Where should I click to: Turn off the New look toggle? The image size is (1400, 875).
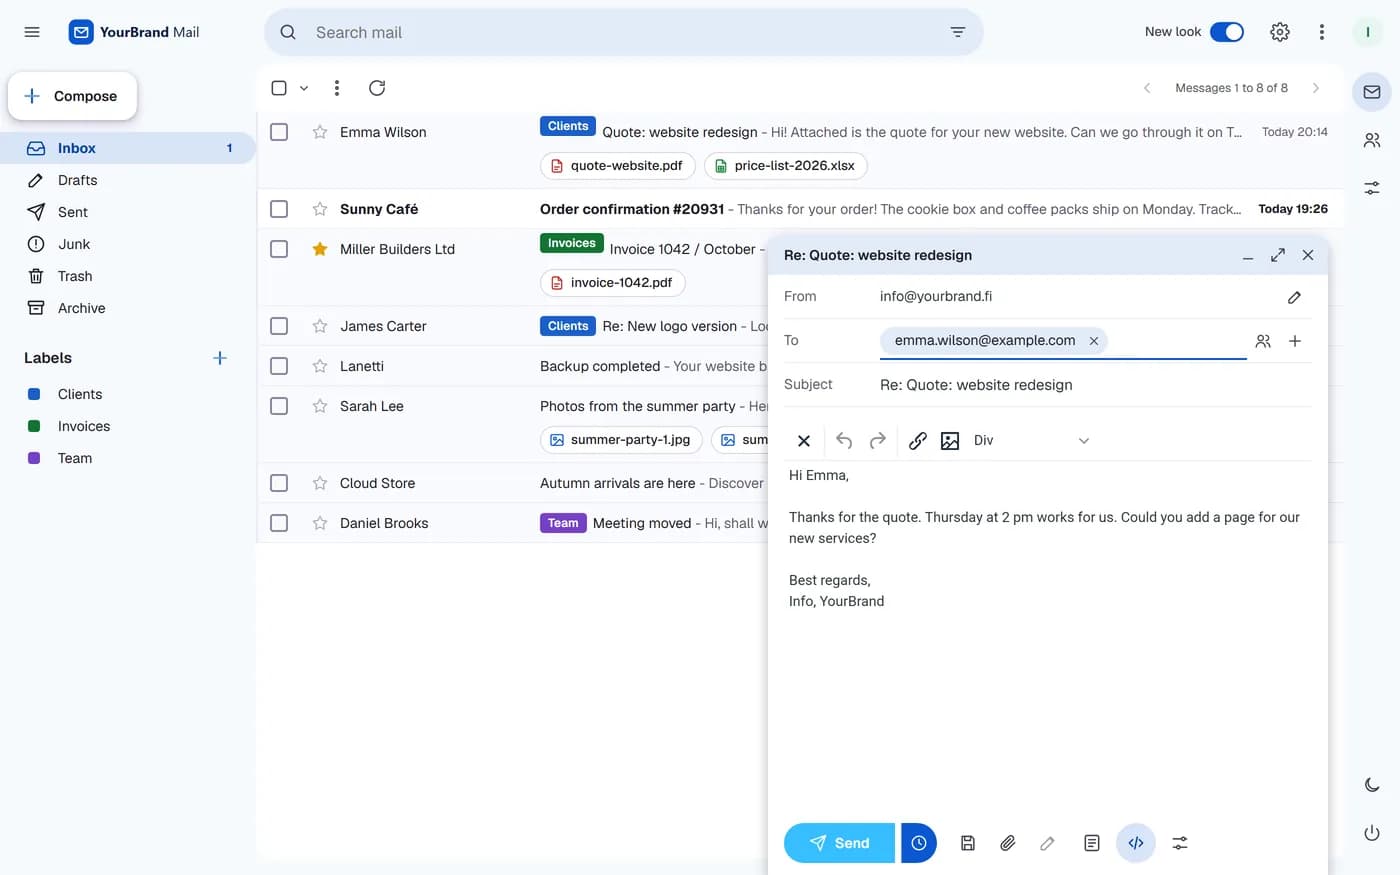pyautogui.click(x=1227, y=32)
